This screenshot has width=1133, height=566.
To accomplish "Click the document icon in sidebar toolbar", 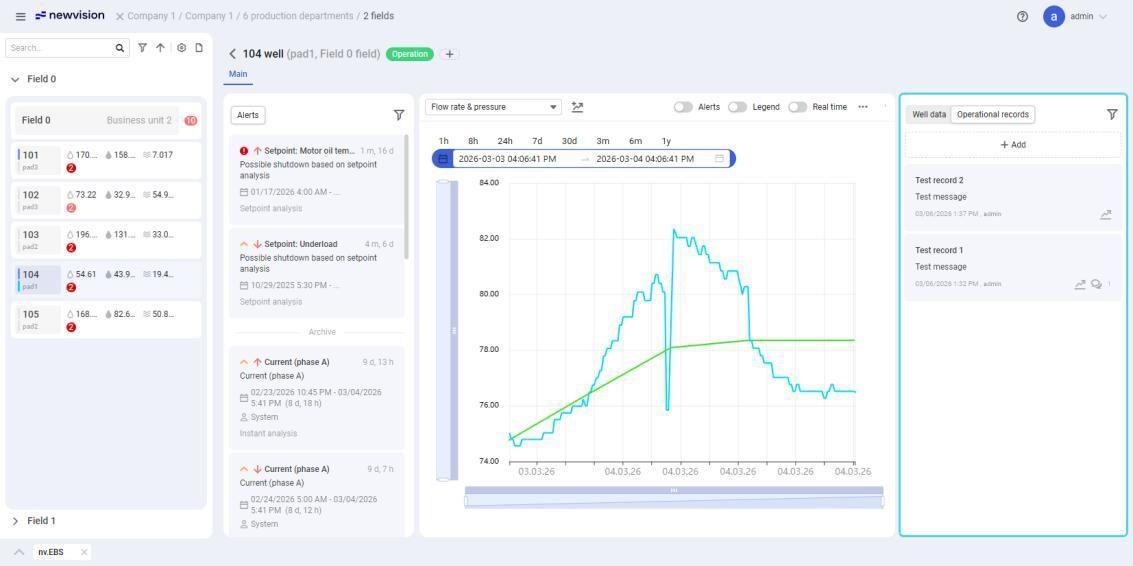I will [199, 48].
